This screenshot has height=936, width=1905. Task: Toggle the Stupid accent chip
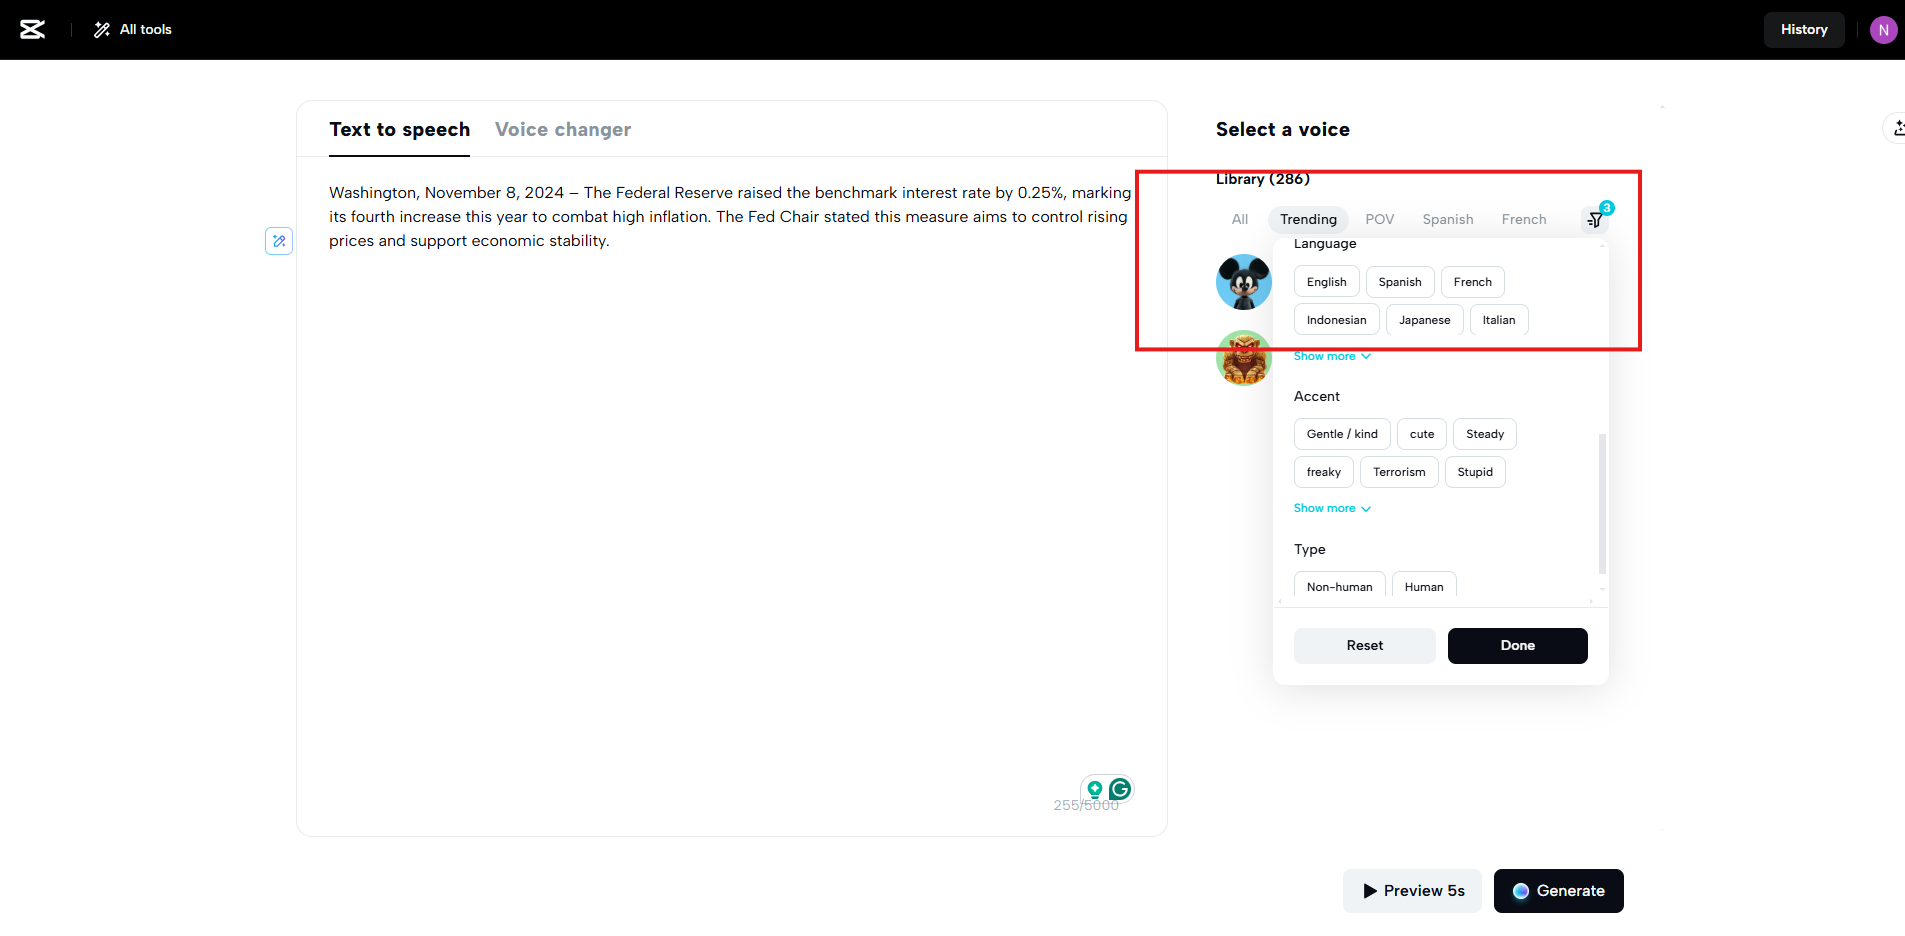(x=1475, y=472)
